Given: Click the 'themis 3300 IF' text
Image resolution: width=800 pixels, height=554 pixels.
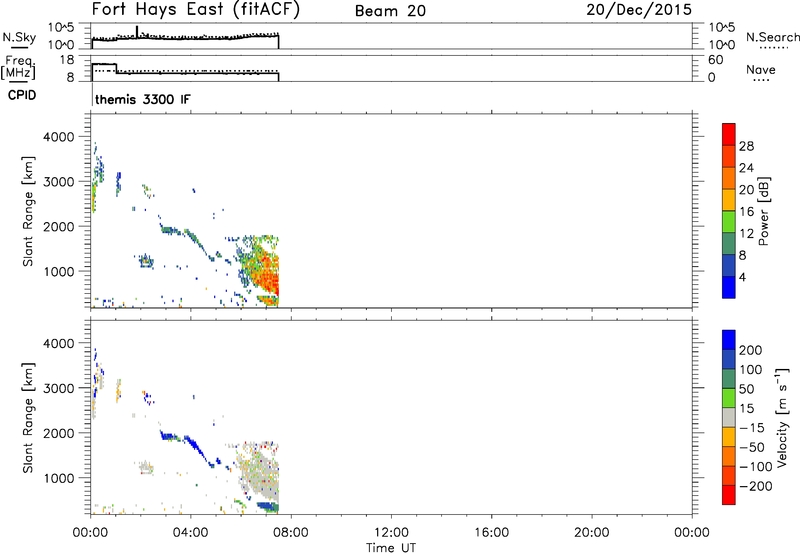Looking at the screenshot, I should click(143, 99).
